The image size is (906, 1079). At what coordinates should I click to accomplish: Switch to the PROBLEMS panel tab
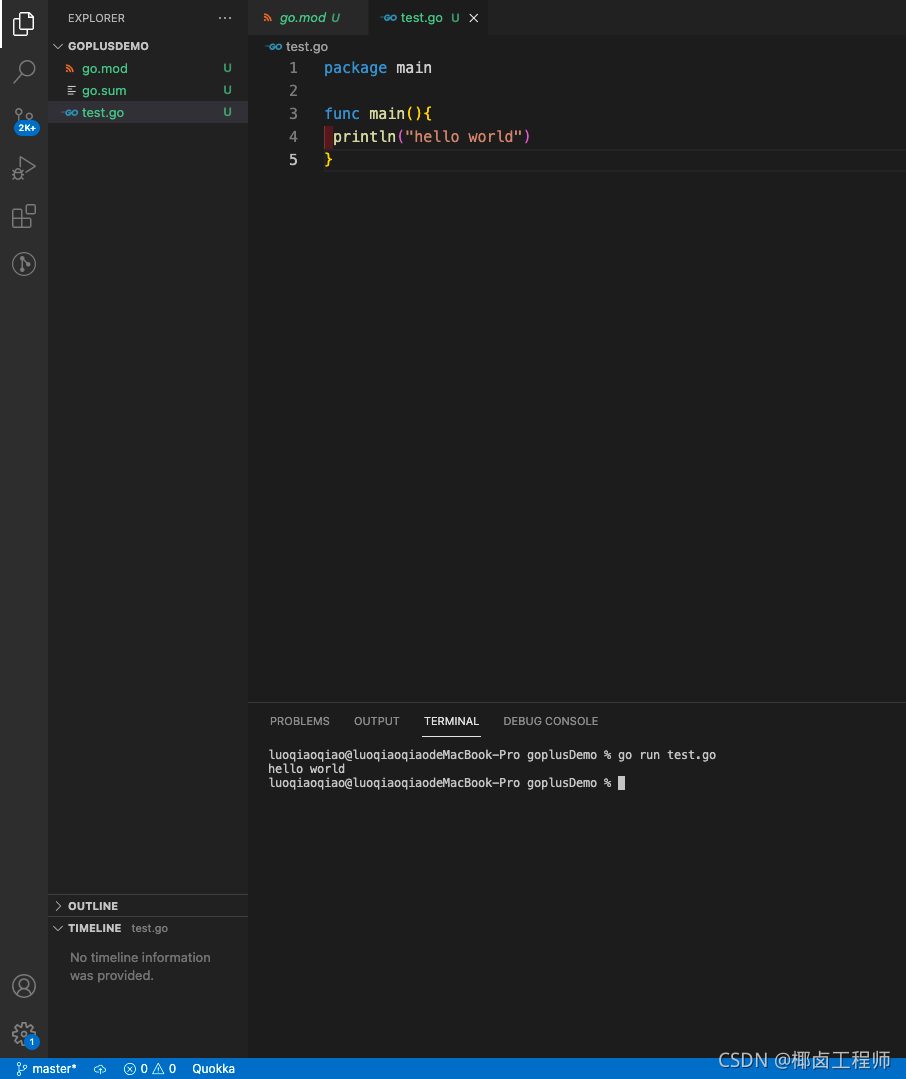(299, 721)
